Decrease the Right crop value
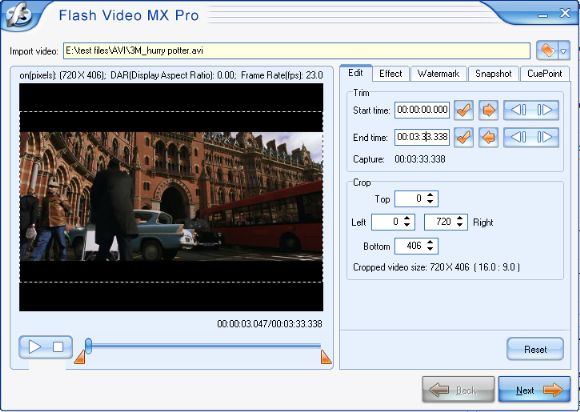 459,225
